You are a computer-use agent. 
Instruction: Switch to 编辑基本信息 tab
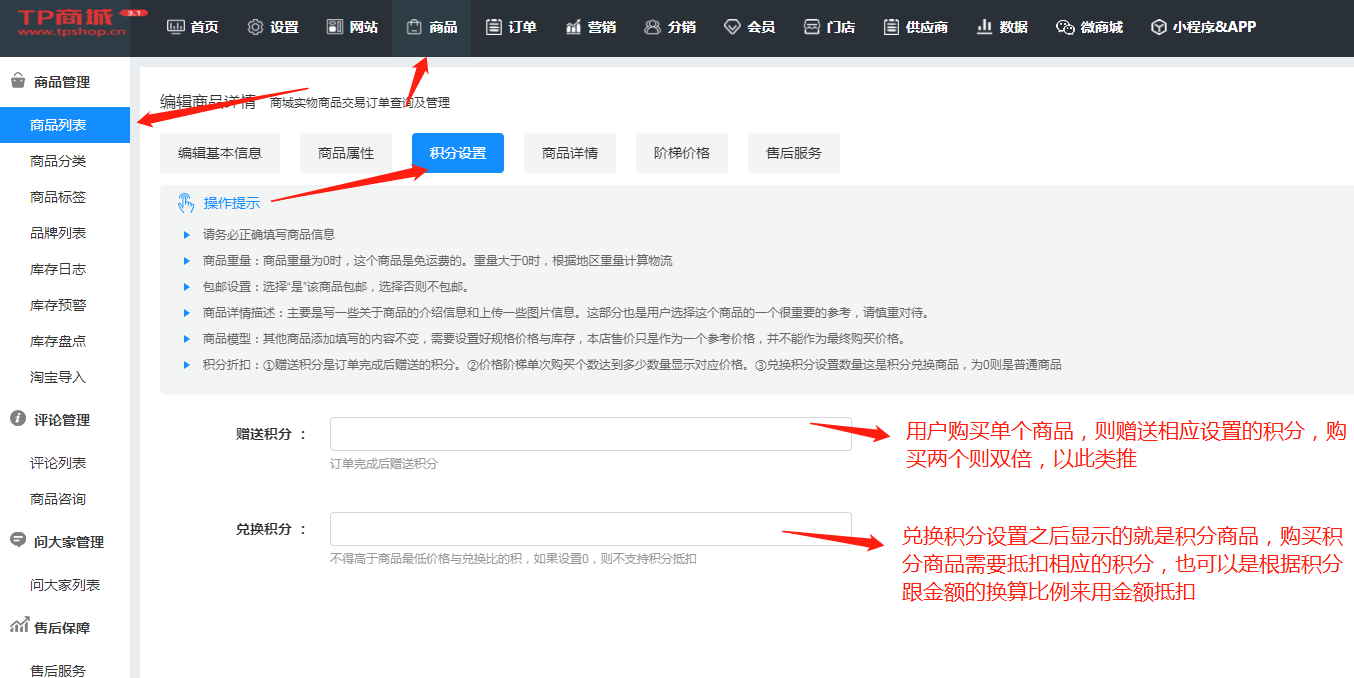[220, 153]
